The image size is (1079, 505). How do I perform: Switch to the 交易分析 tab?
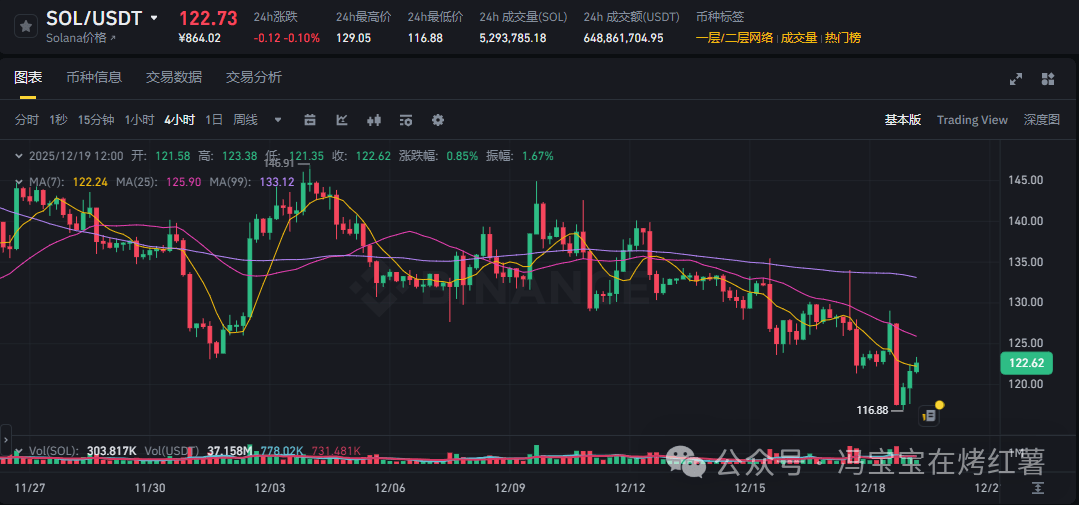pos(253,77)
